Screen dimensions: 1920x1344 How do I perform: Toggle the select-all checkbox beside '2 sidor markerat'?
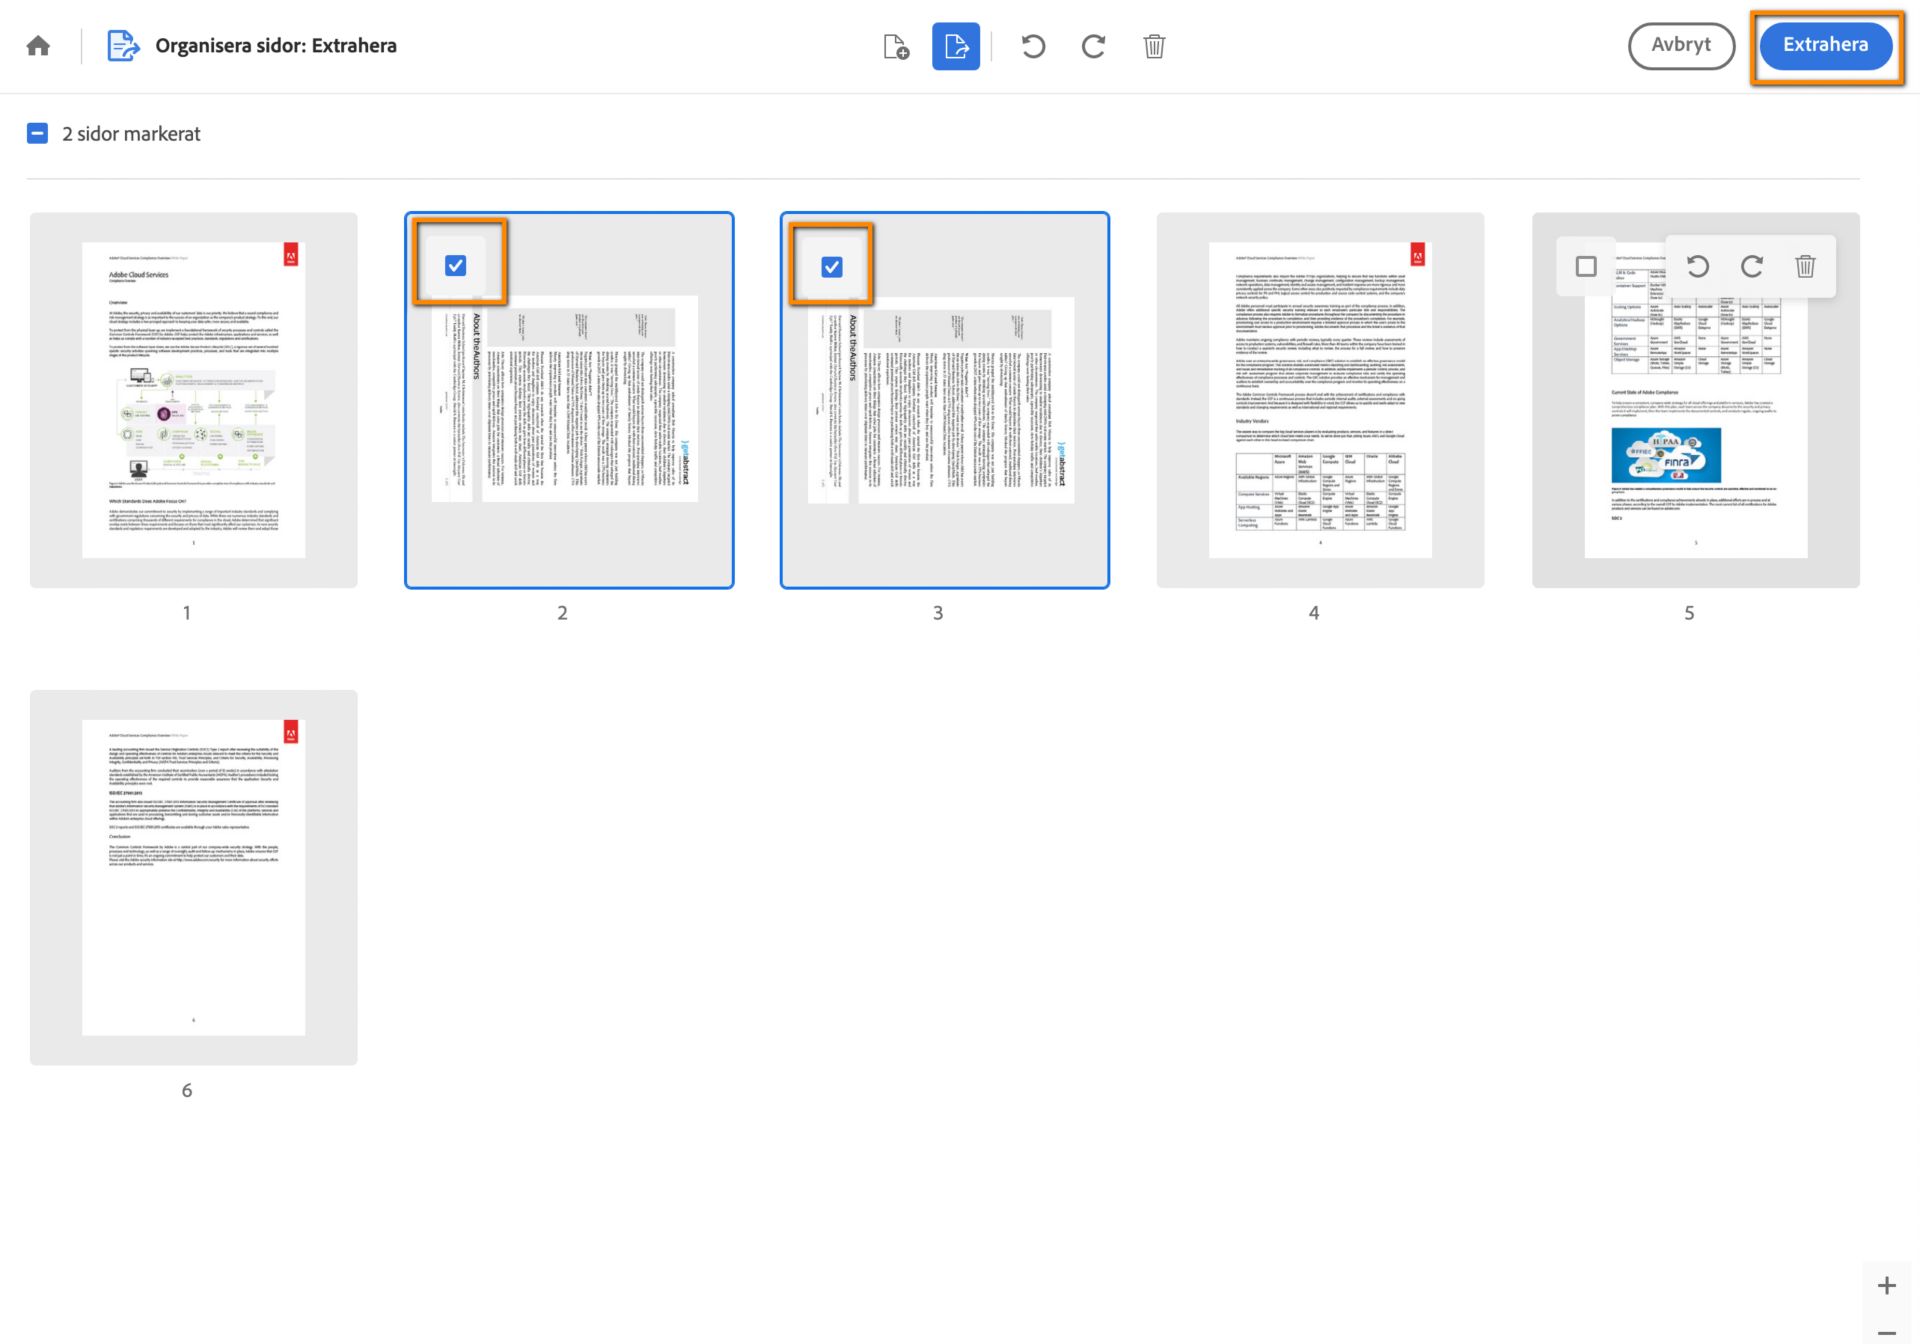tap(37, 133)
